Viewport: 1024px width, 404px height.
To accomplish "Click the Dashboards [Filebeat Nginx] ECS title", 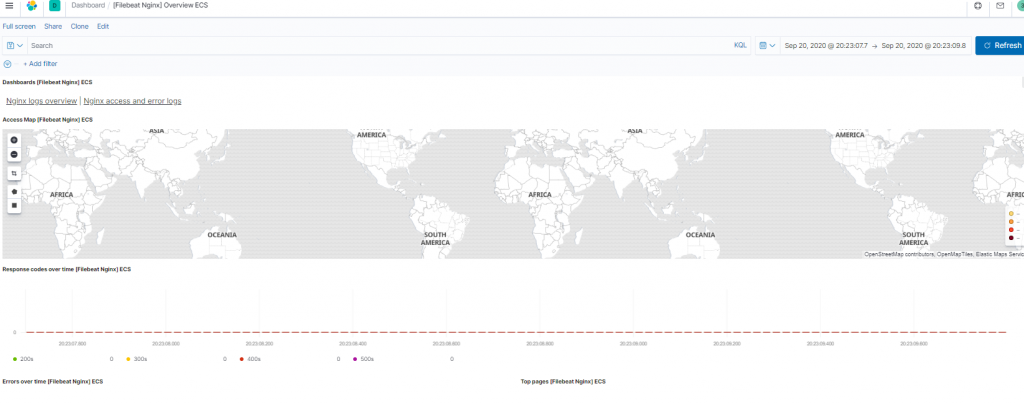I will tap(47, 83).
